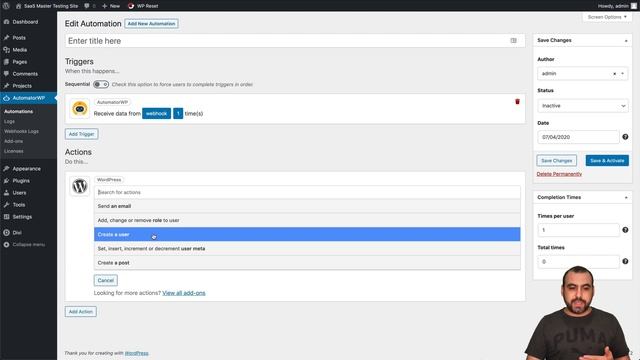
Task: Click the AutomatorWP robot trigger icon
Action: pos(80,109)
